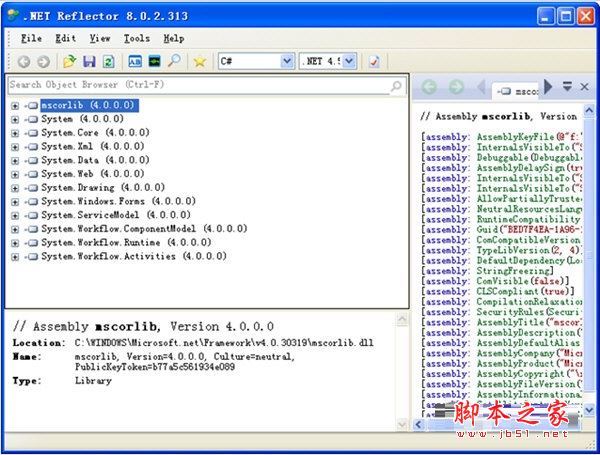Expand the System.Workflow.Activities node
The width and height of the screenshot is (600, 455).
(x=15, y=257)
